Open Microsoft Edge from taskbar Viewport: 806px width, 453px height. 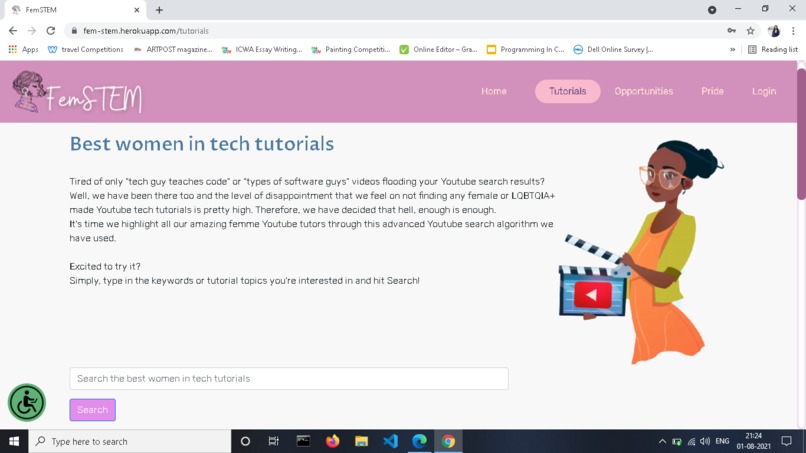419,441
